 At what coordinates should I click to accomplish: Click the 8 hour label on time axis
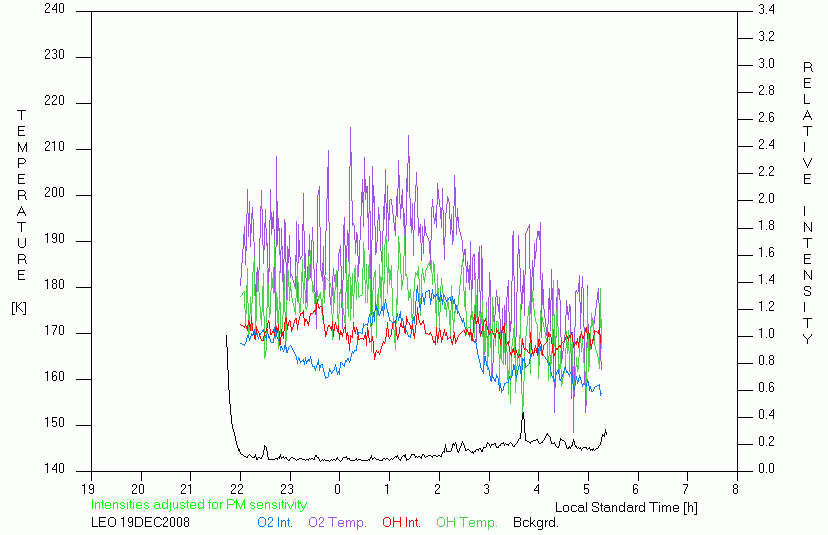coord(736,490)
